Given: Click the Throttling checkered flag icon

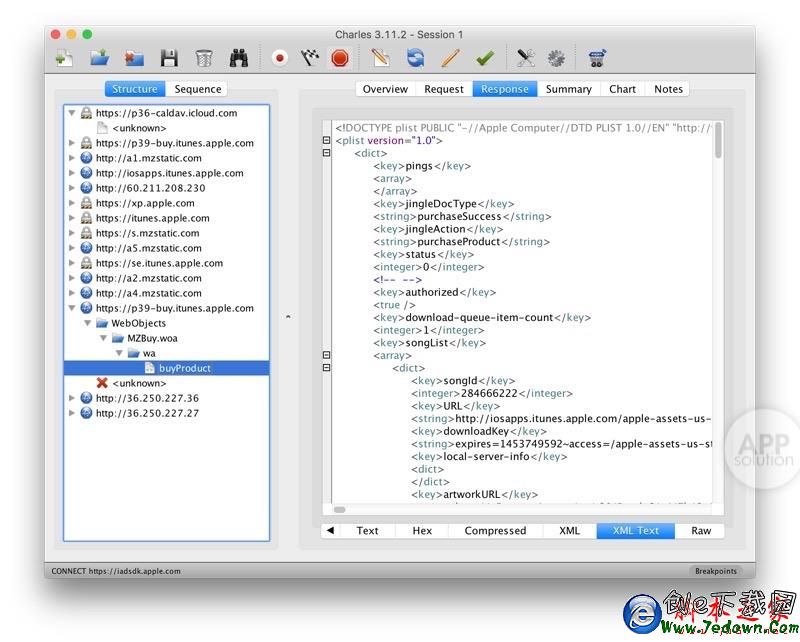Looking at the screenshot, I should (x=310, y=58).
